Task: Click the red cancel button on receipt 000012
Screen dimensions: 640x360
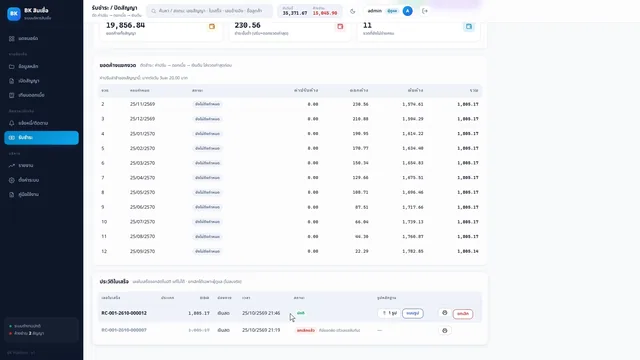Action: click(463, 313)
